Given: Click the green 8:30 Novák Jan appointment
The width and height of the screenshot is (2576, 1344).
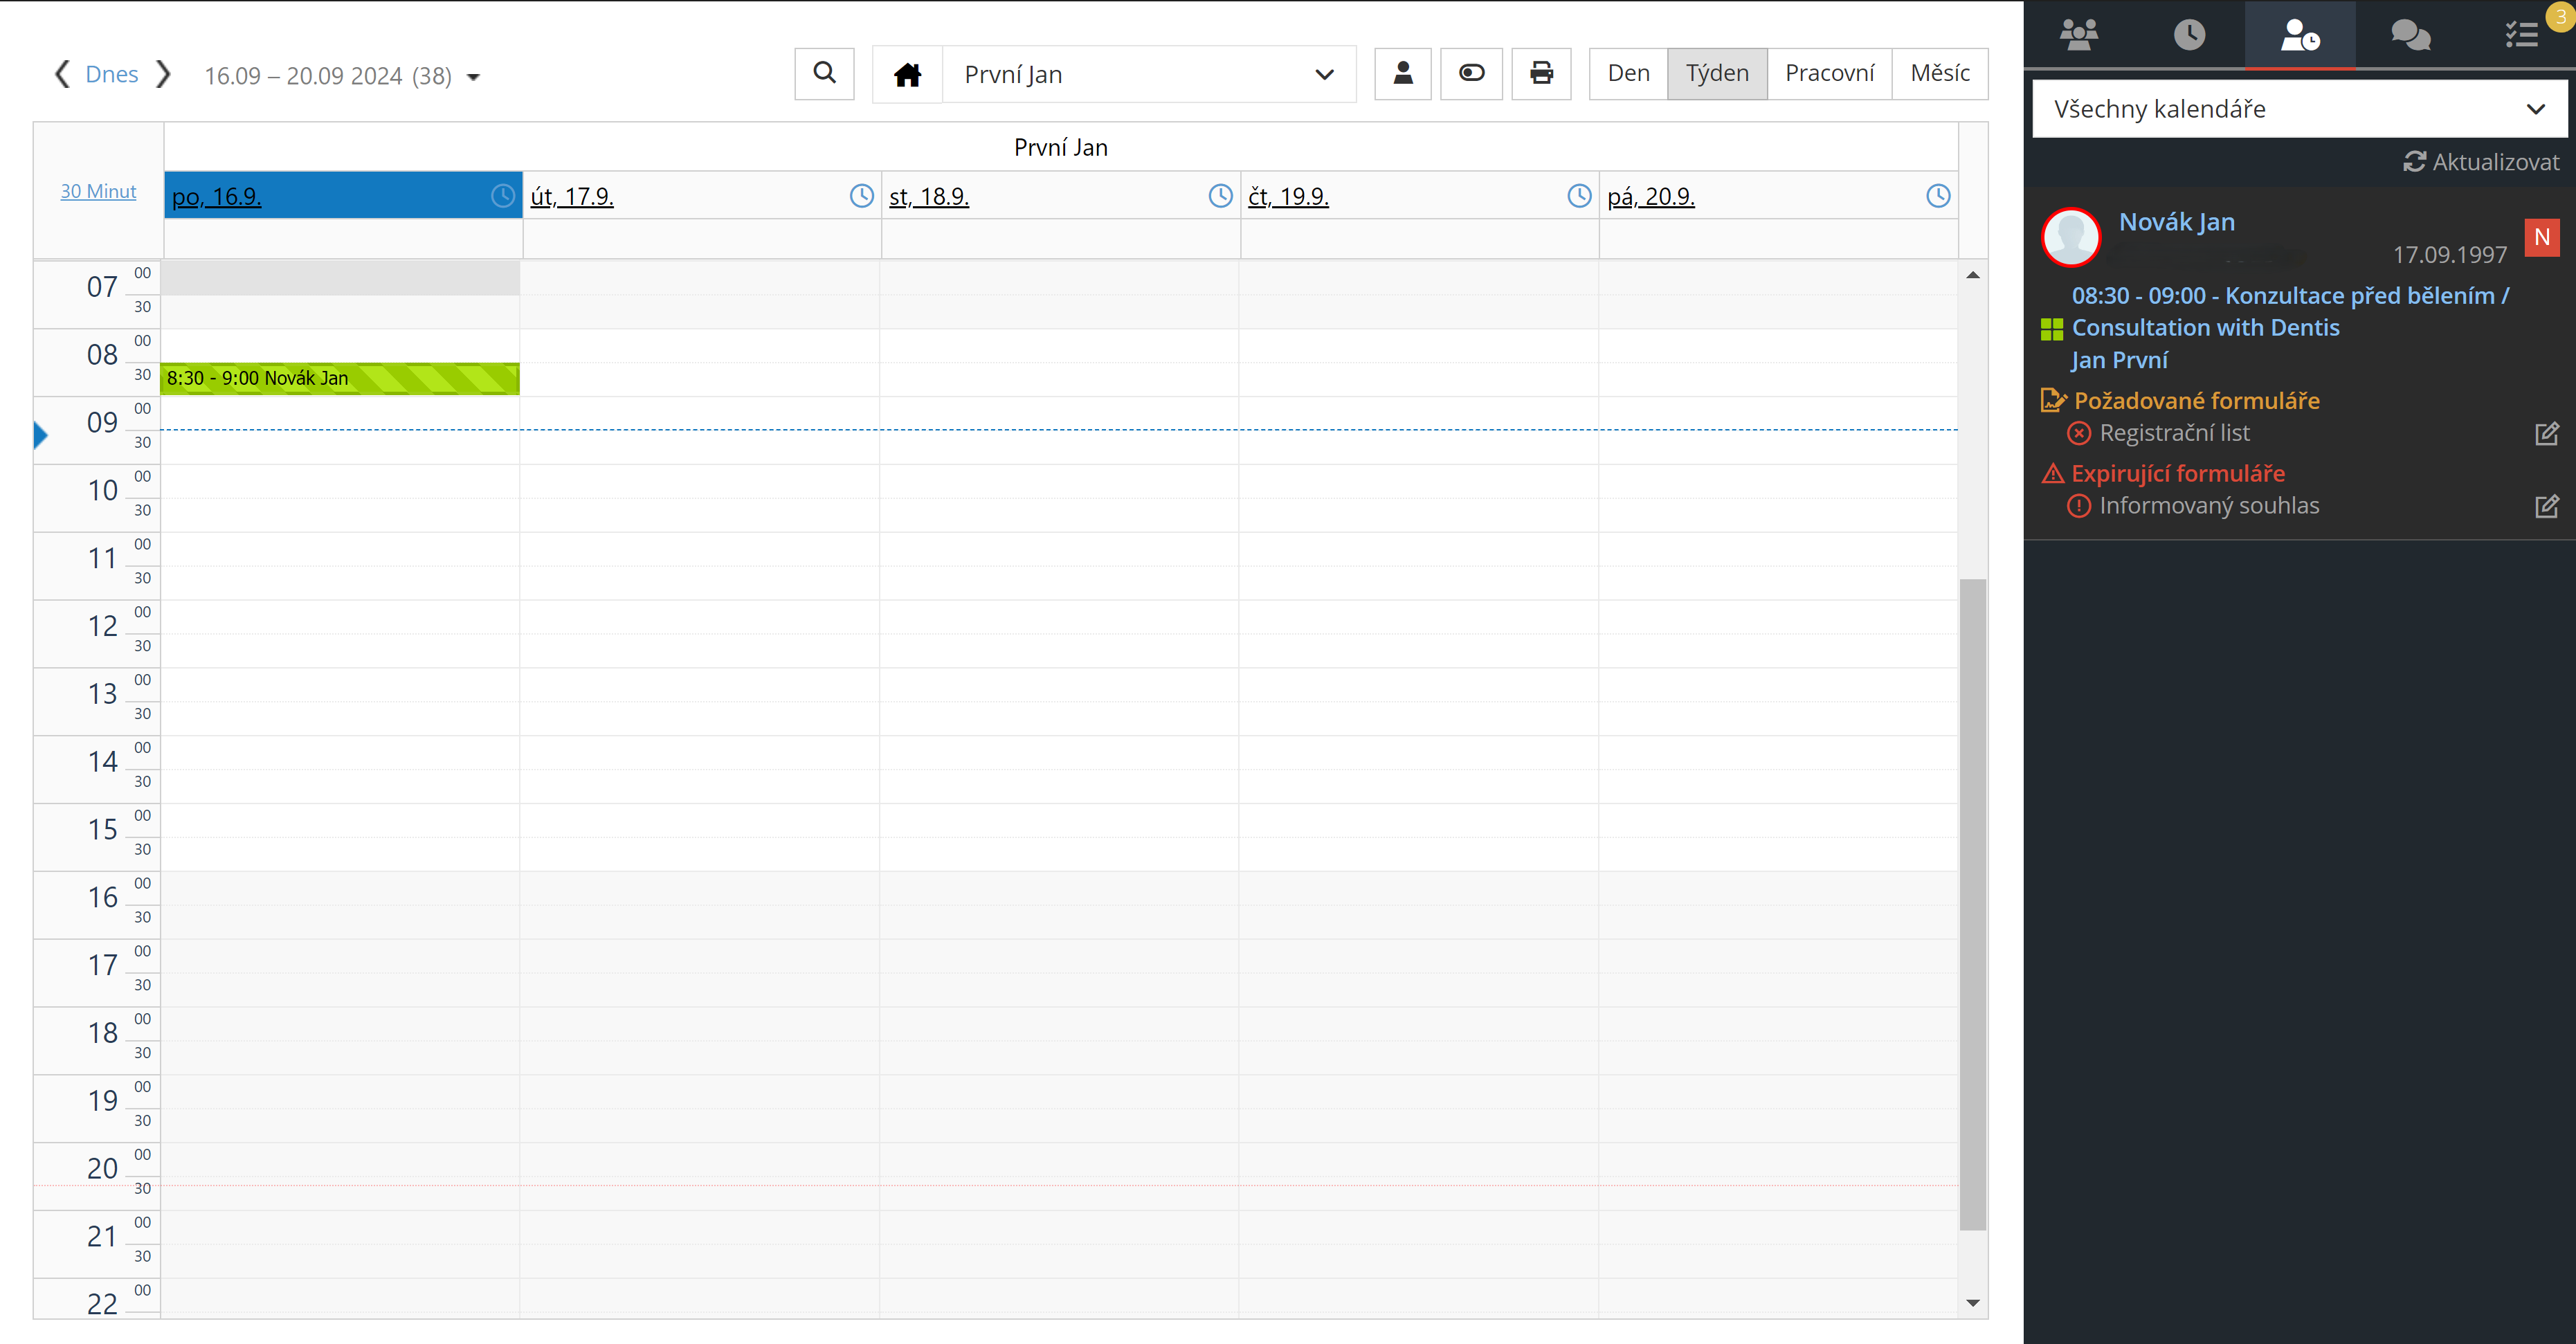Looking at the screenshot, I should coord(340,379).
